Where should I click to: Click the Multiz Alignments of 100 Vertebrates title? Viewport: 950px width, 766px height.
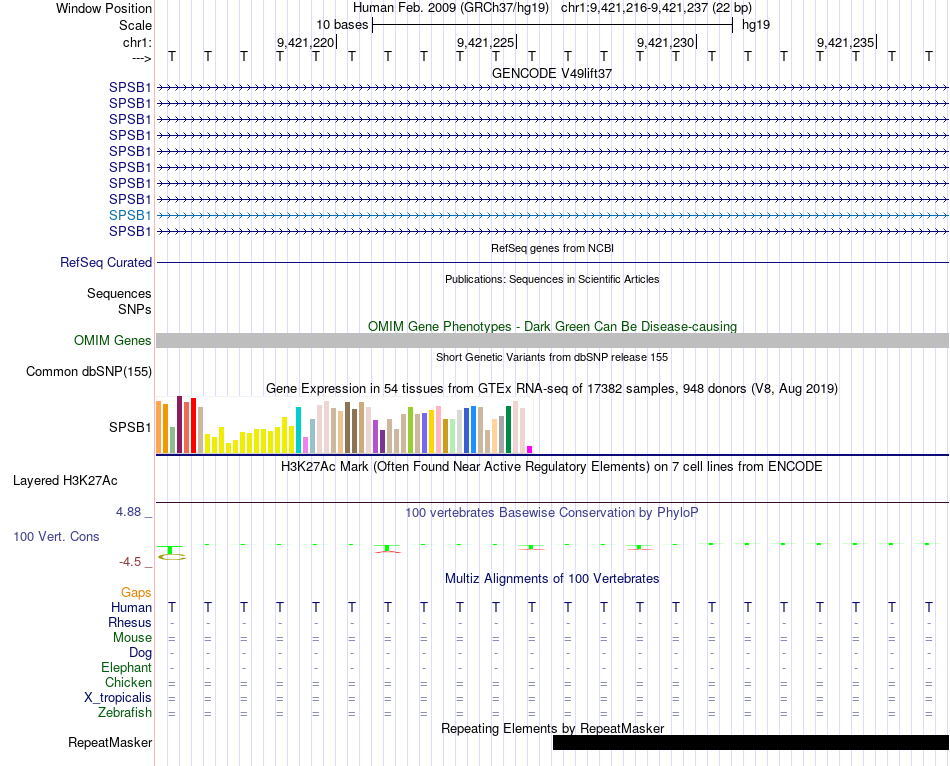coord(552,579)
